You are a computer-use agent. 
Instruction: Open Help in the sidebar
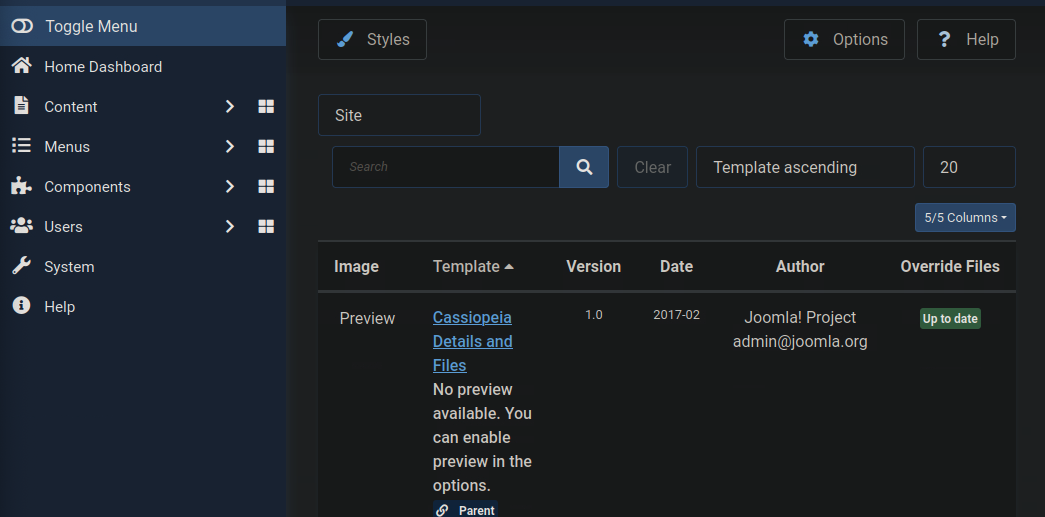[59, 307]
